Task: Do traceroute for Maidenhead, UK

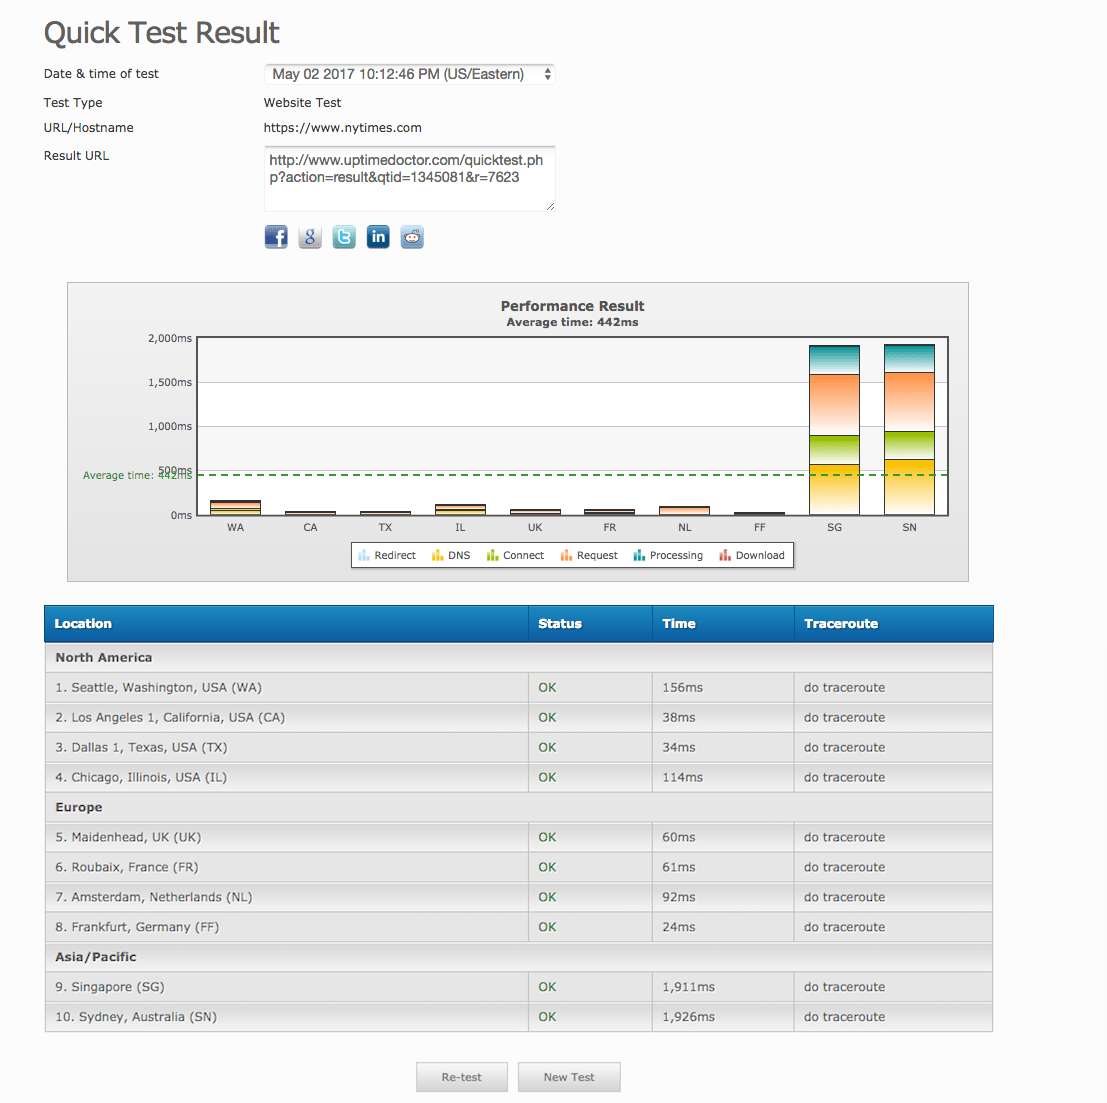Action: point(844,837)
